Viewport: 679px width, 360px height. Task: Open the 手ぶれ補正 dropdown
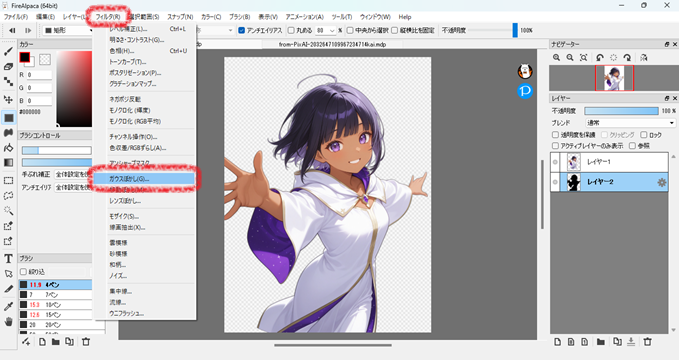tap(73, 174)
